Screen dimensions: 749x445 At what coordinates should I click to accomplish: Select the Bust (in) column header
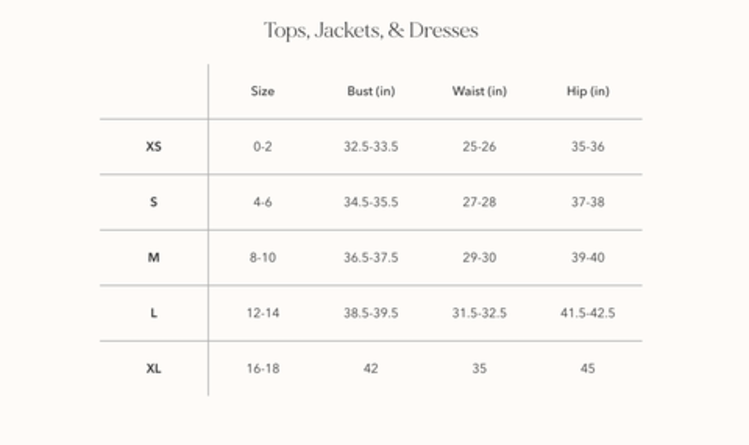pyautogui.click(x=371, y=91)
